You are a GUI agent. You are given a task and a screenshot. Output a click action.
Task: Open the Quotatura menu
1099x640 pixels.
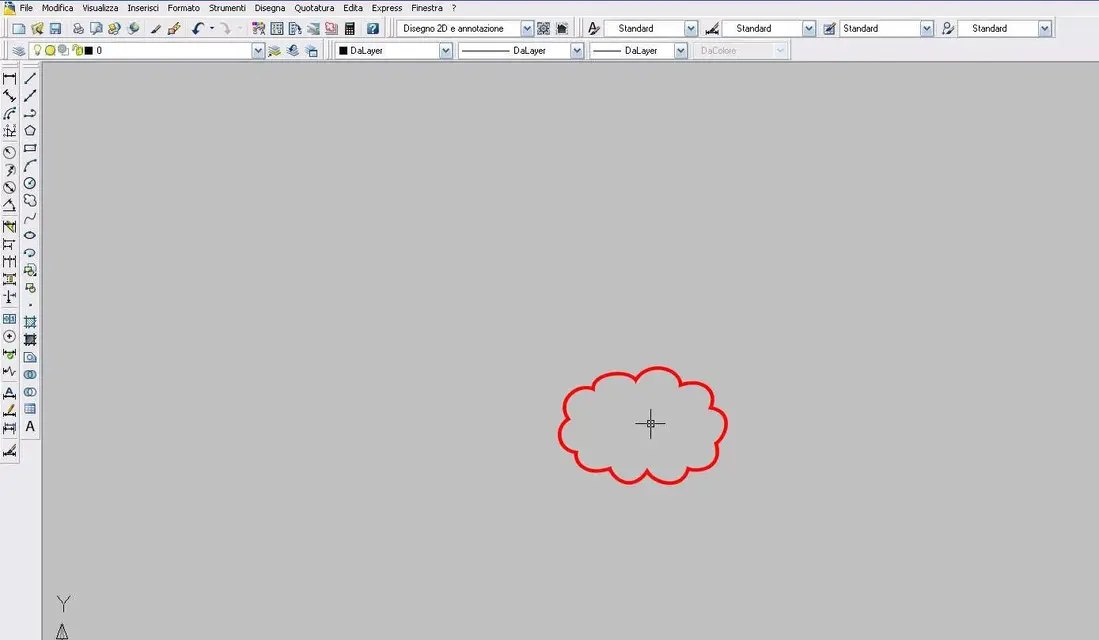tap(314, 8)
